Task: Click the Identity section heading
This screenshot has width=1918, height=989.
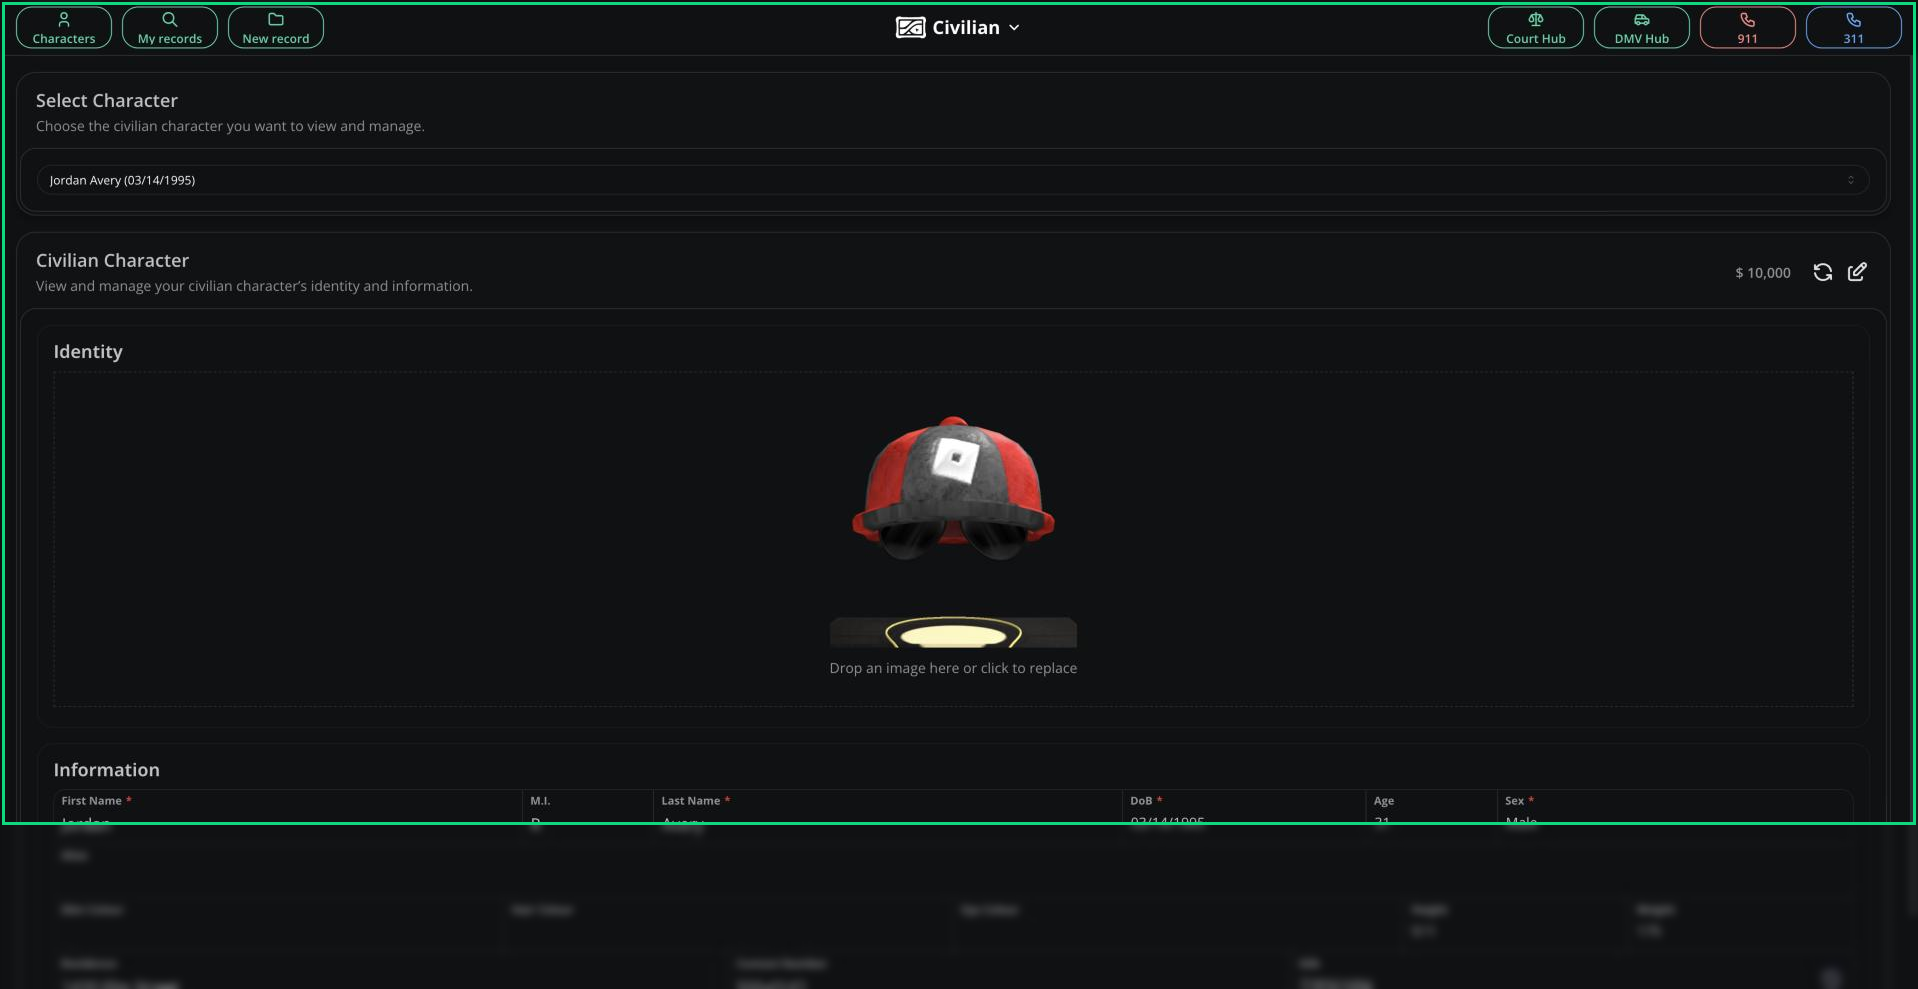Action: tap(88, 352)
